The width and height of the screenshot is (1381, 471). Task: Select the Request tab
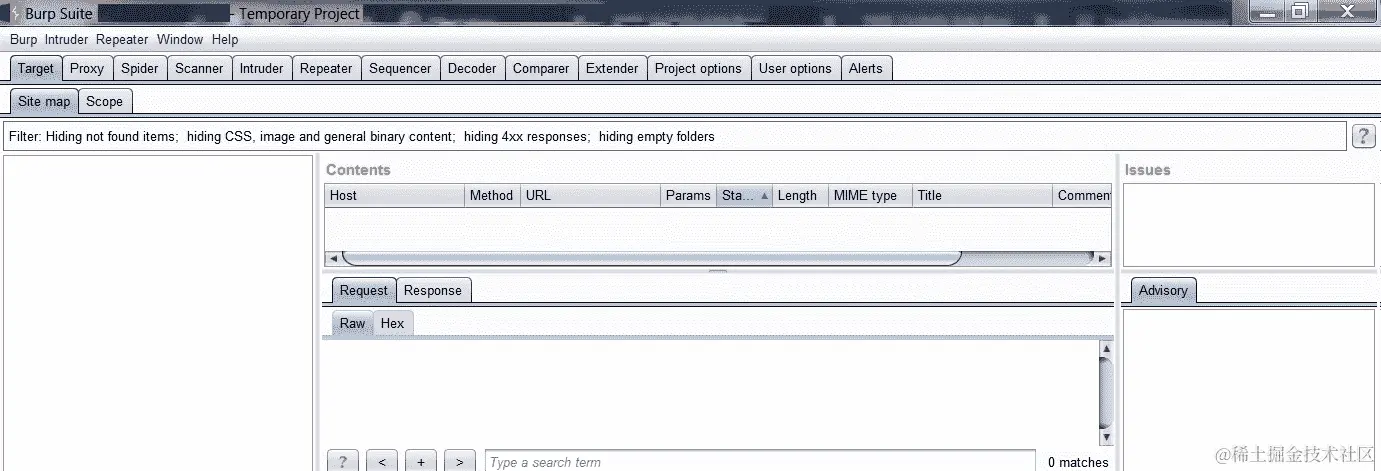point(363,290)
